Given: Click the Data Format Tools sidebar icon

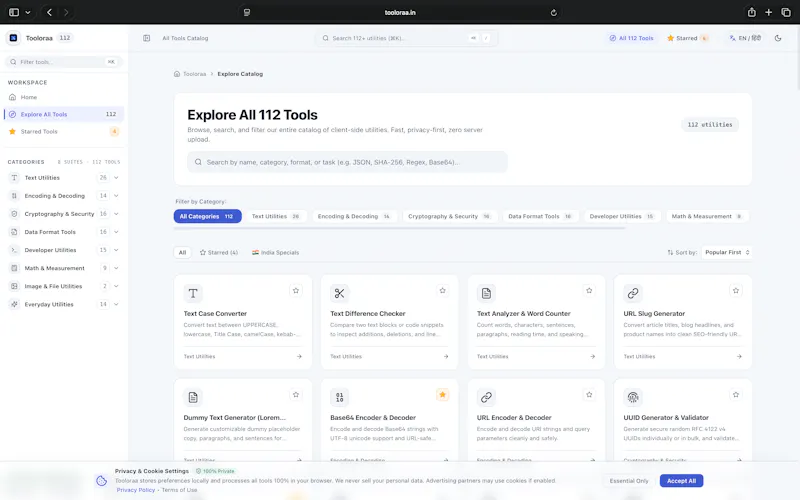Looking at the screenshot, I should [x=14, y=232].
